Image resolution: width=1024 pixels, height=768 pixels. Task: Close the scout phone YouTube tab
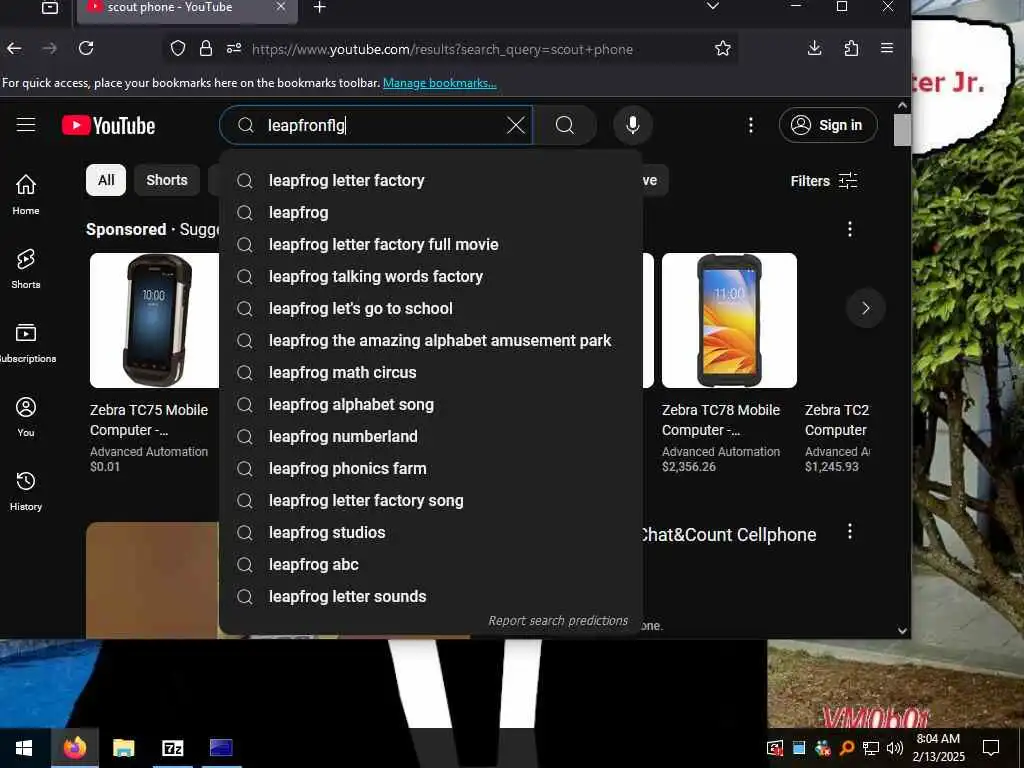(x=281, y=7)
